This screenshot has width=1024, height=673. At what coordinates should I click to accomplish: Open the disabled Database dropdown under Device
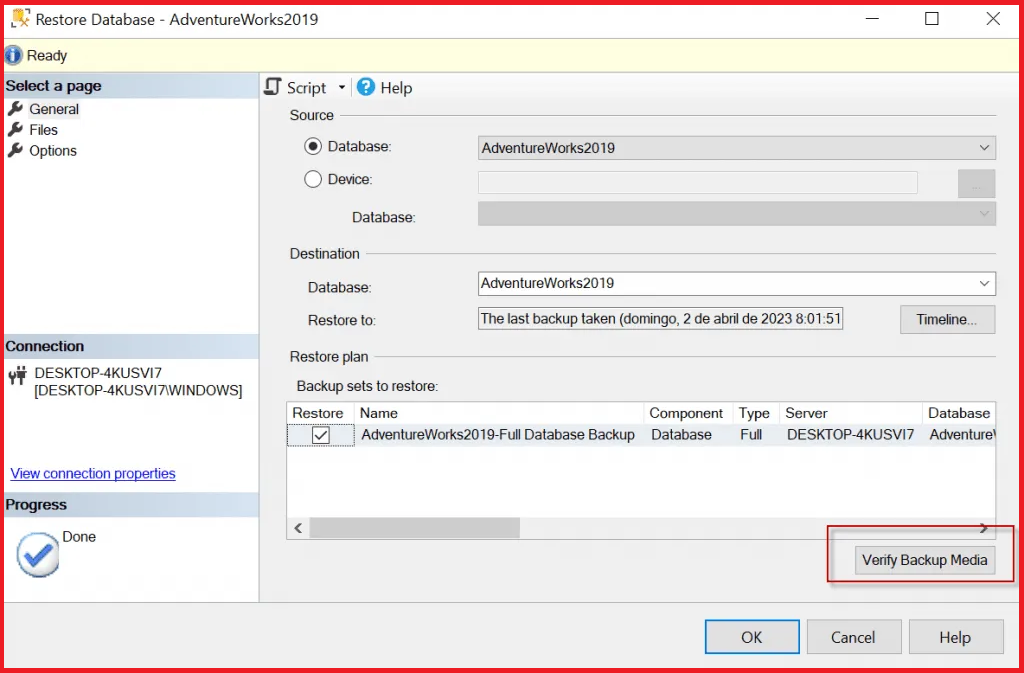(737, 214)
